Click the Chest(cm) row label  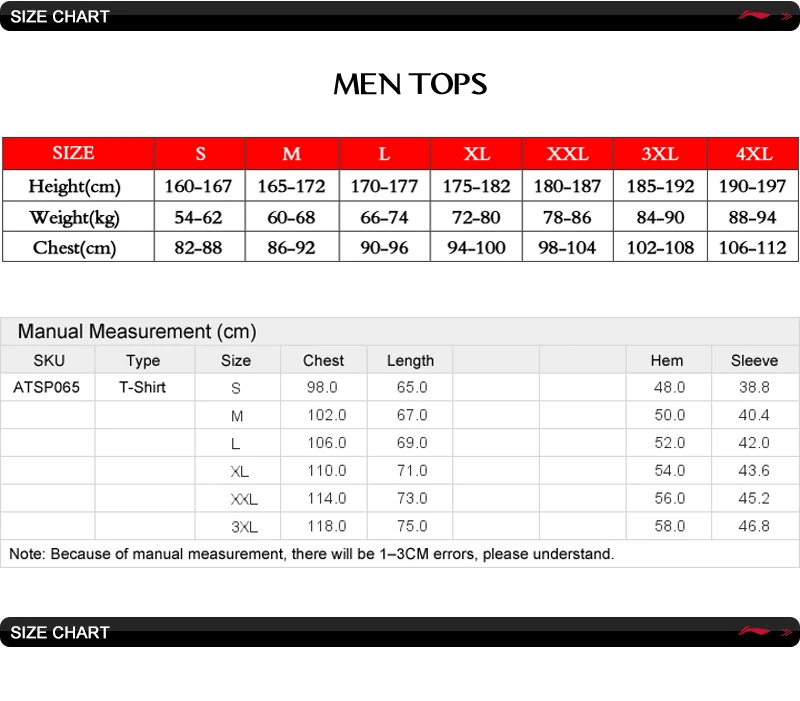pos(74,247)
